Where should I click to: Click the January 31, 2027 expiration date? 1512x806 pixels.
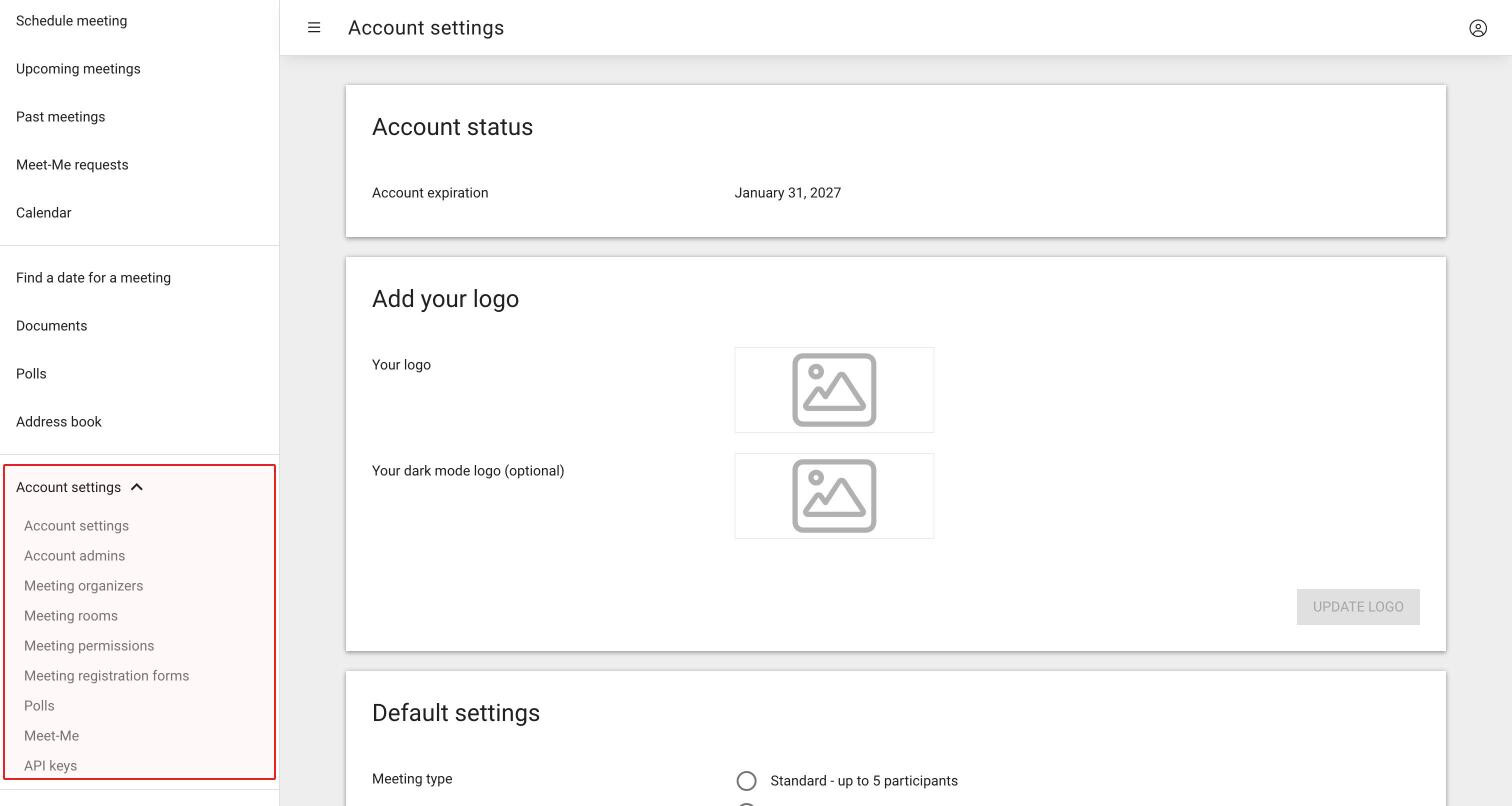(x=787, y=193)
